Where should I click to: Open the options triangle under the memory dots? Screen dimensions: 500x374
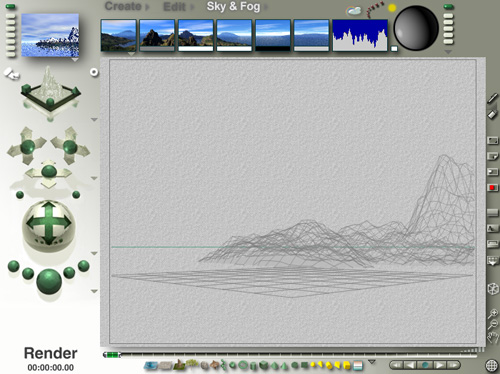(x=448, y=52)
